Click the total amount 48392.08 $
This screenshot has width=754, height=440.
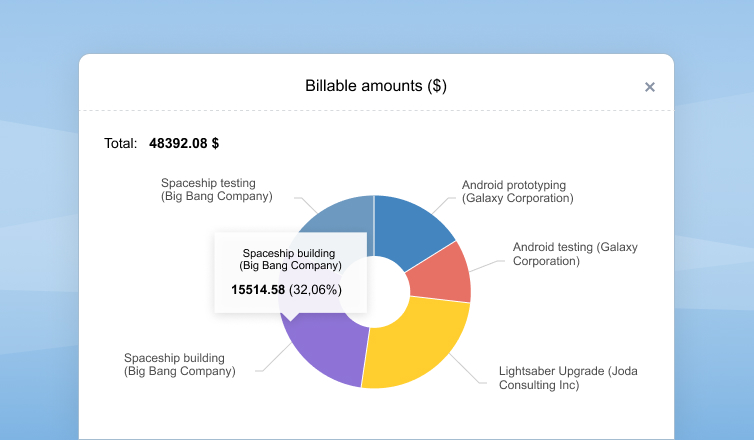click(x=184, y=143)
